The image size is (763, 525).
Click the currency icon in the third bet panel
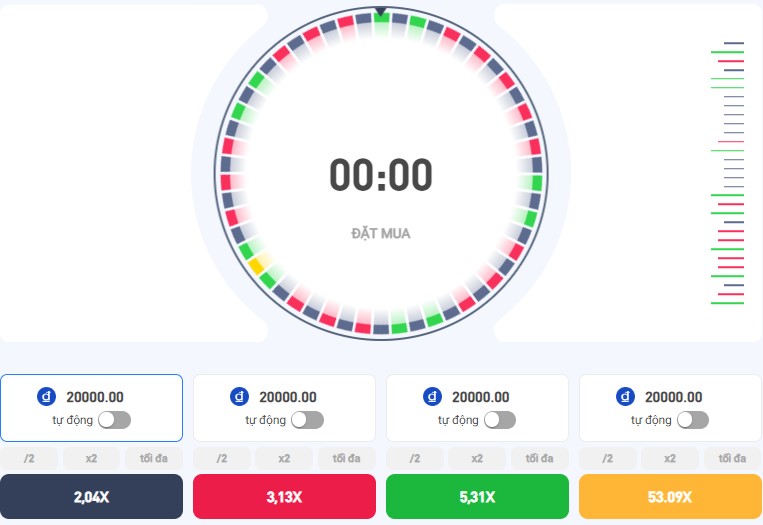coord(432,397)
